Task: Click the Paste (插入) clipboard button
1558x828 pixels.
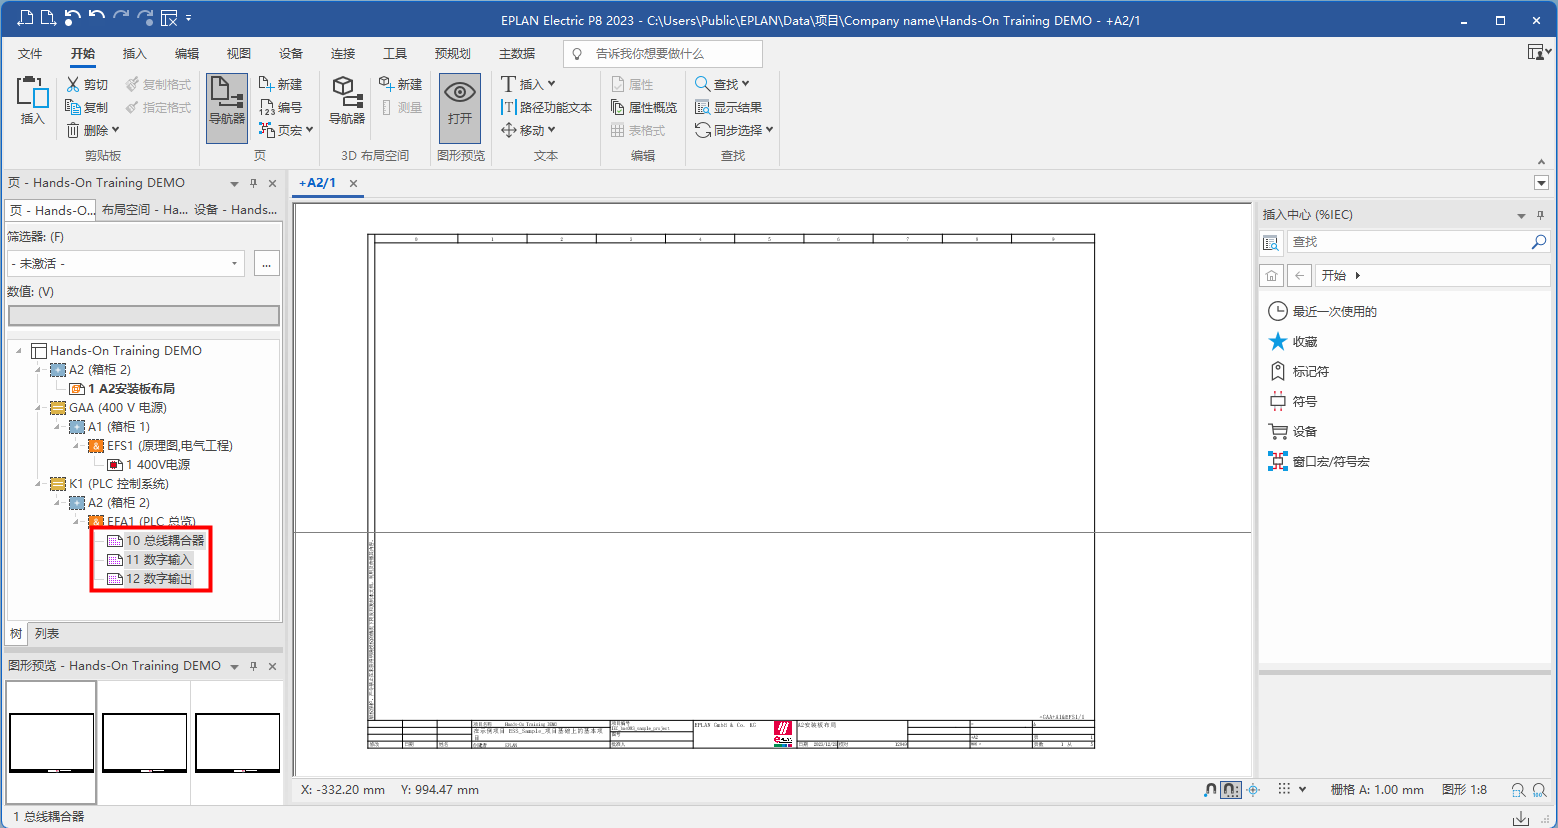Action: (33, 100)
